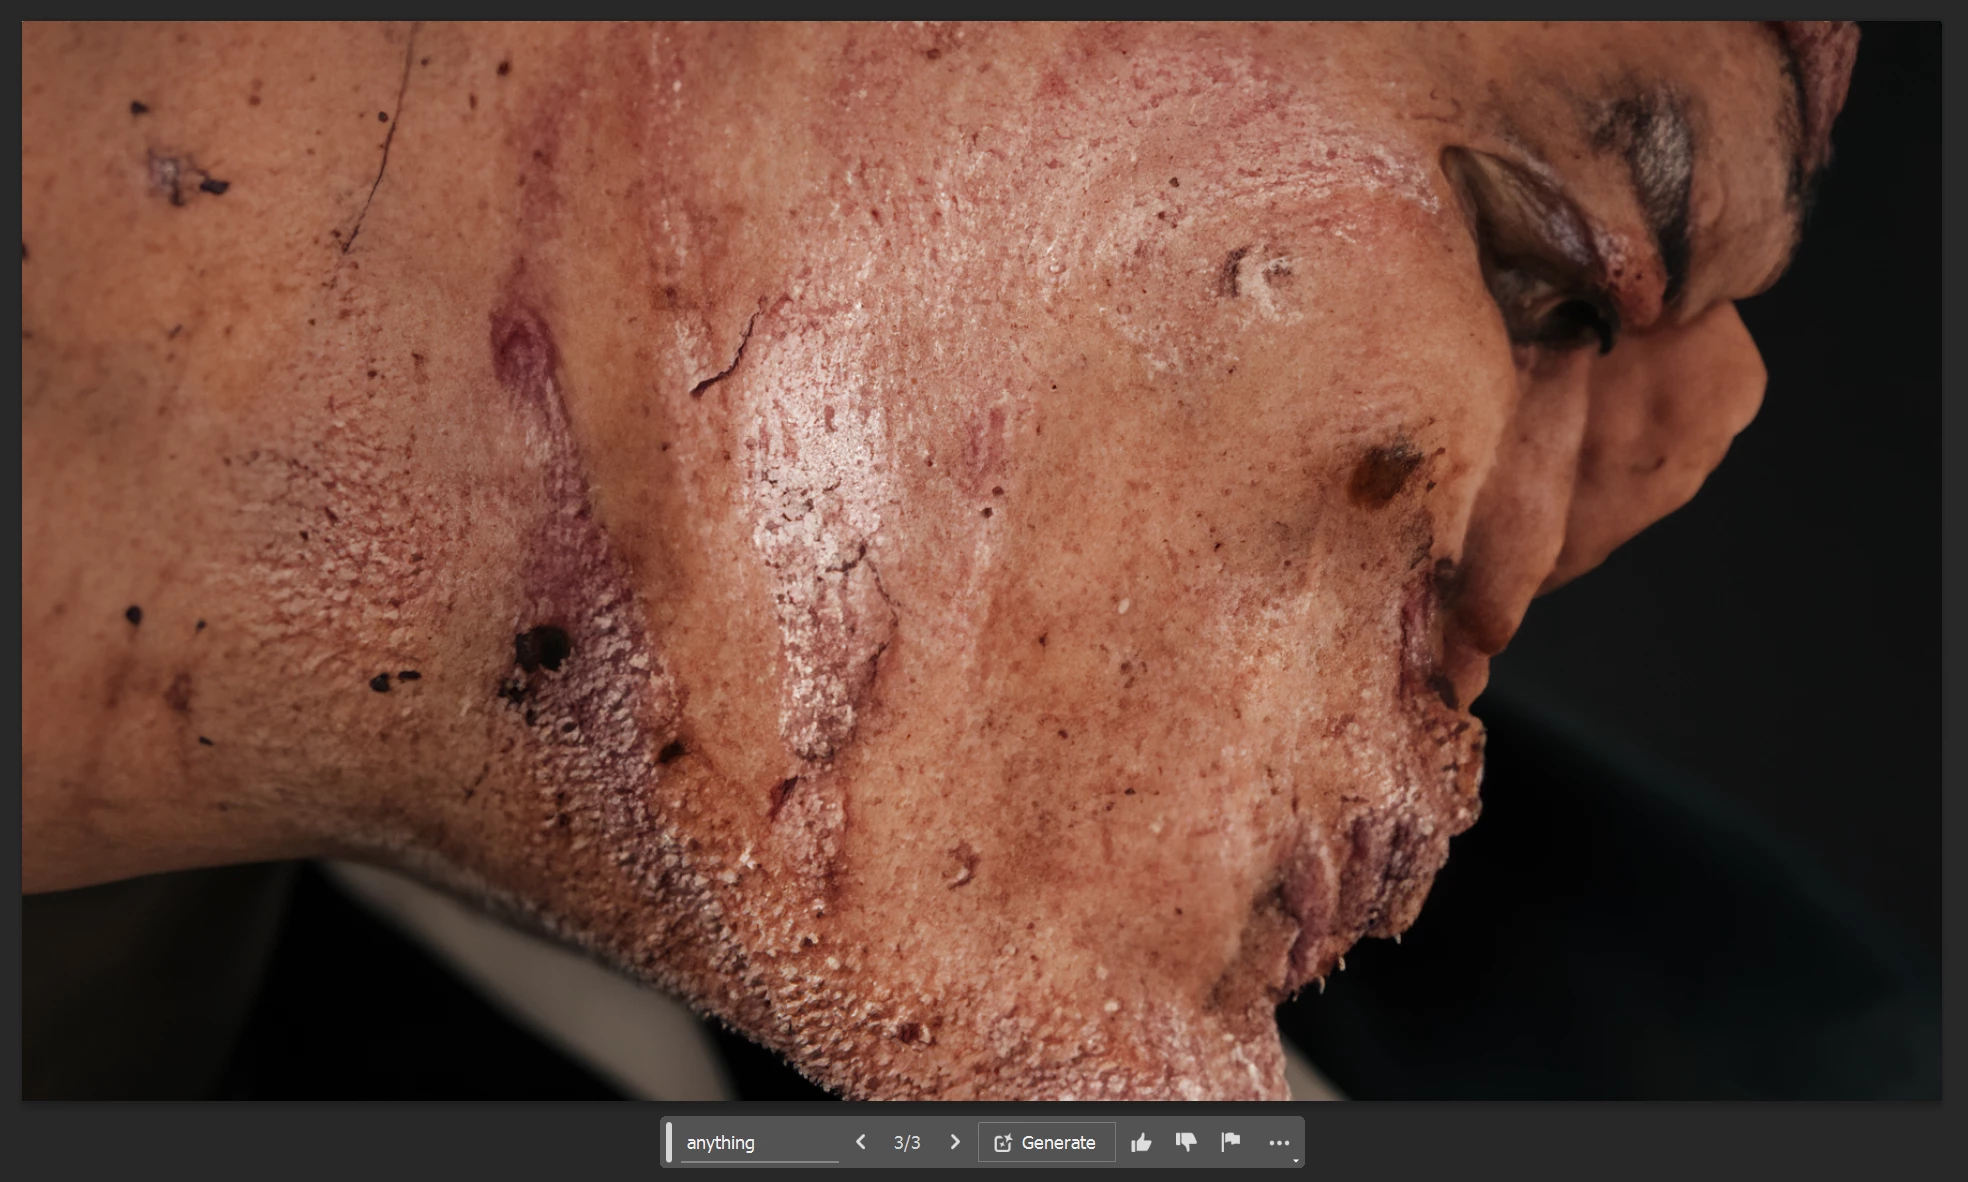The width and height of the screenshot is (1968, 1182).
Task: Click the flag report icon
Action: click(x=1231, y=1142)
